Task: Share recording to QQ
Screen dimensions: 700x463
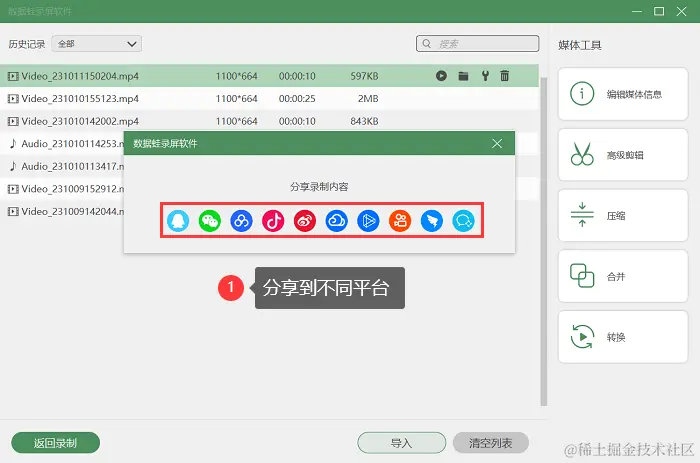Action: [x=178, y=221]
